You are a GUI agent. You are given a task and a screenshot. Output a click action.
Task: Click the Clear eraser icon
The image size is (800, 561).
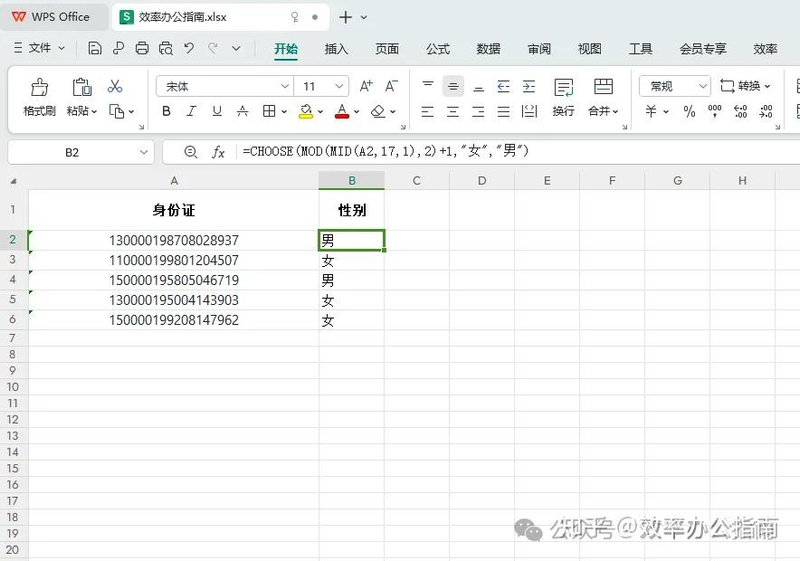click(x=378, y=111)
